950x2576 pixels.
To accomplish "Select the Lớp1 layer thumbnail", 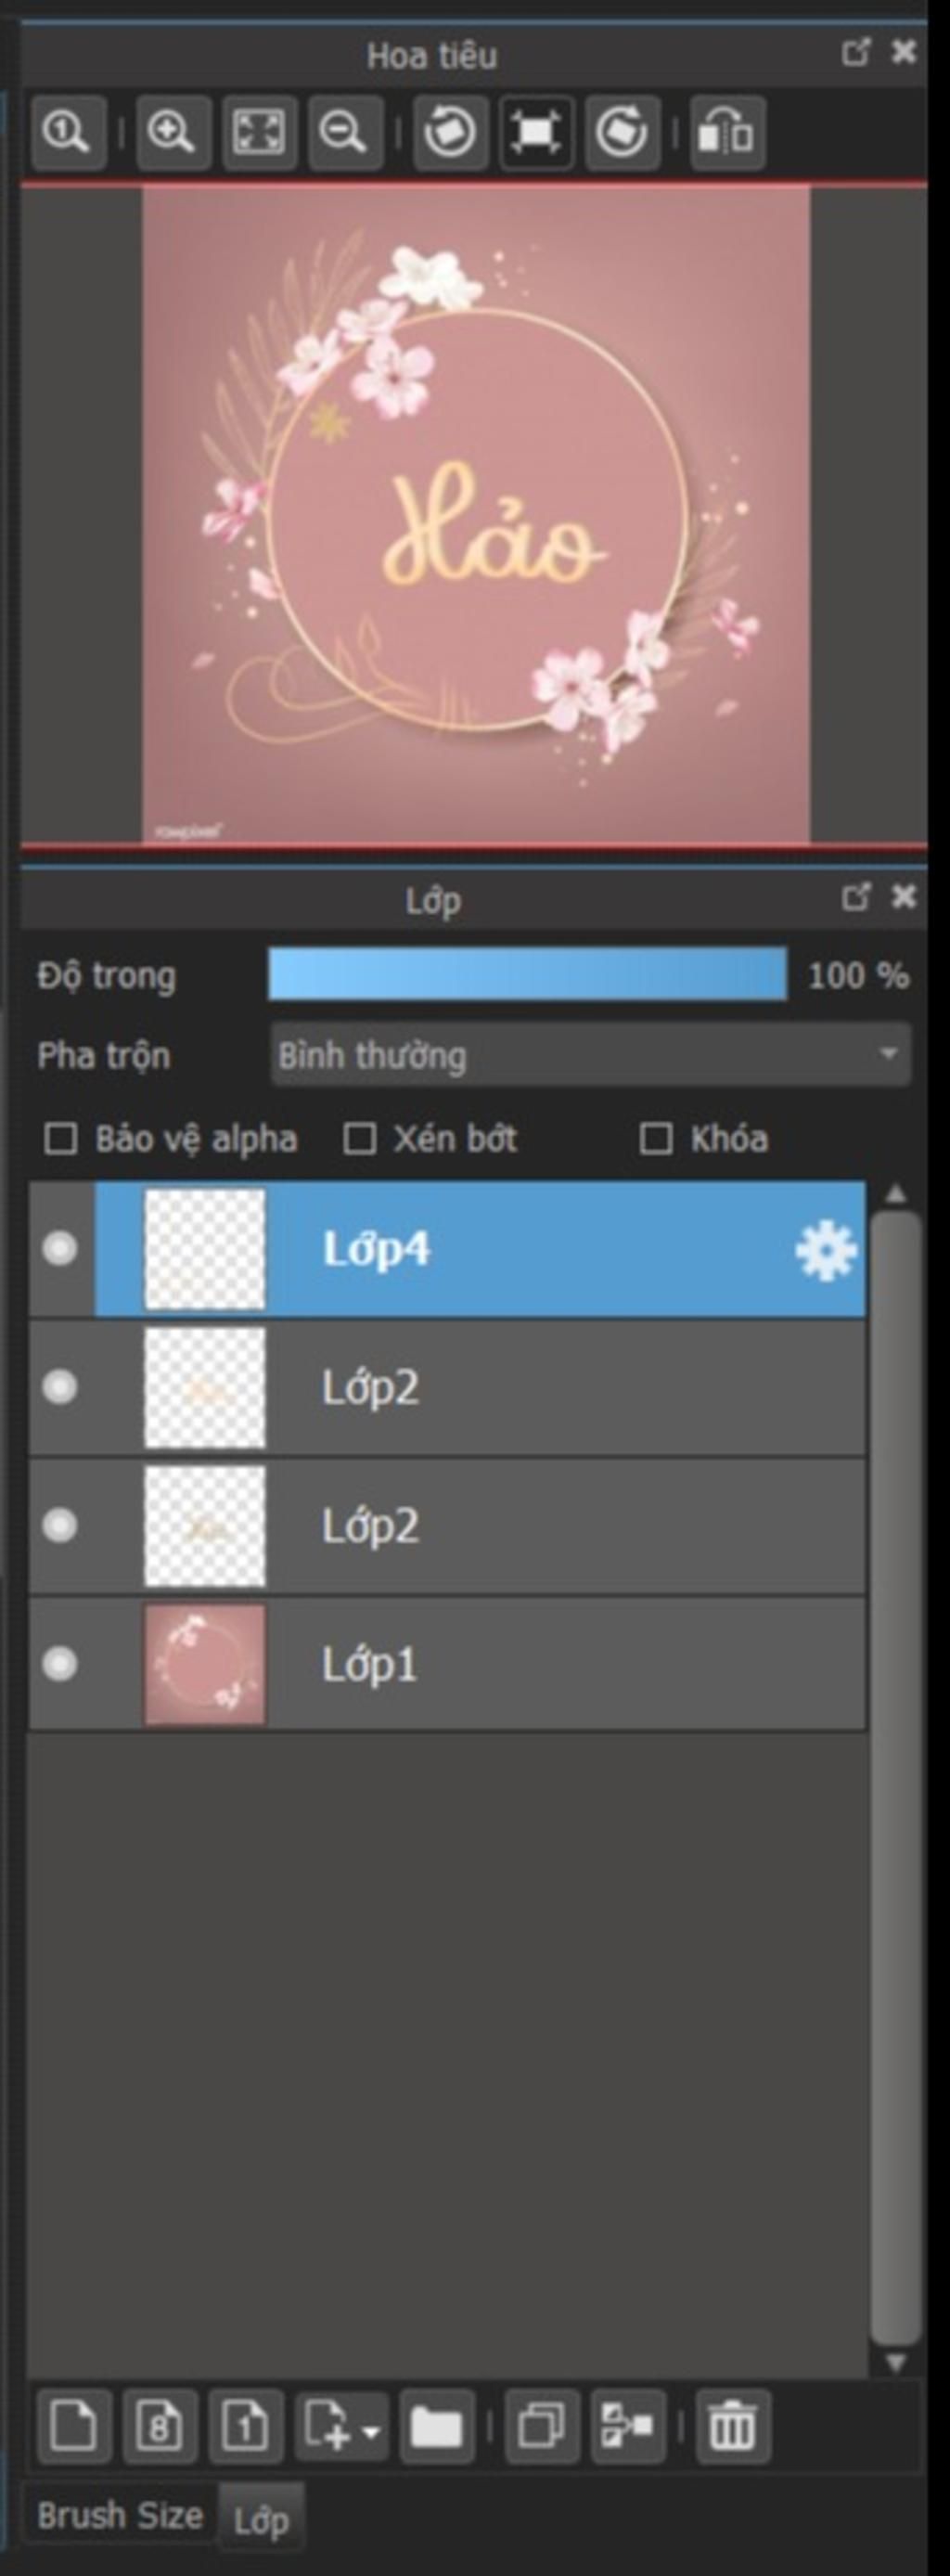I will [205, 1664].
